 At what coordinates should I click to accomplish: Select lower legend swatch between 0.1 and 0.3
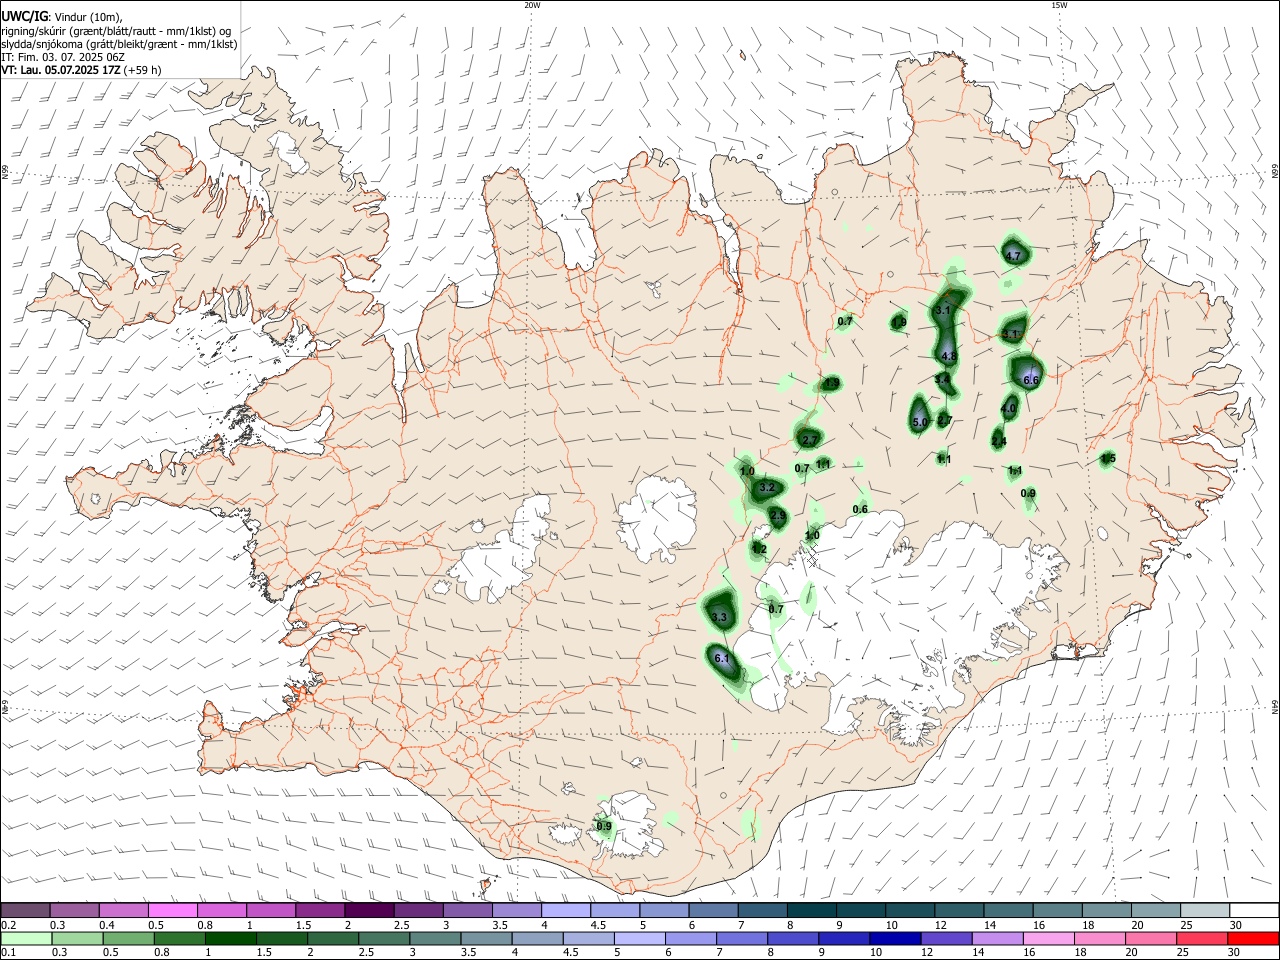pos(26,938)
